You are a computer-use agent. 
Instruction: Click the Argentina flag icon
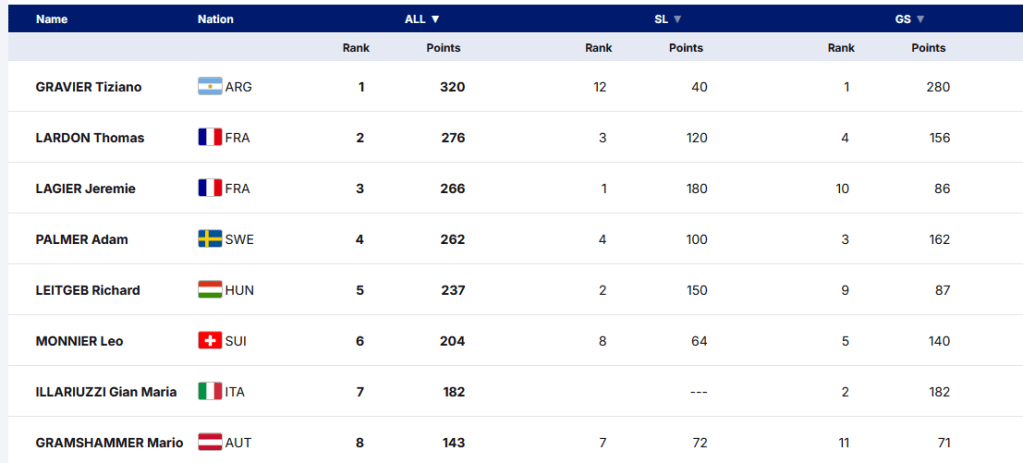(x=210, y=87)
